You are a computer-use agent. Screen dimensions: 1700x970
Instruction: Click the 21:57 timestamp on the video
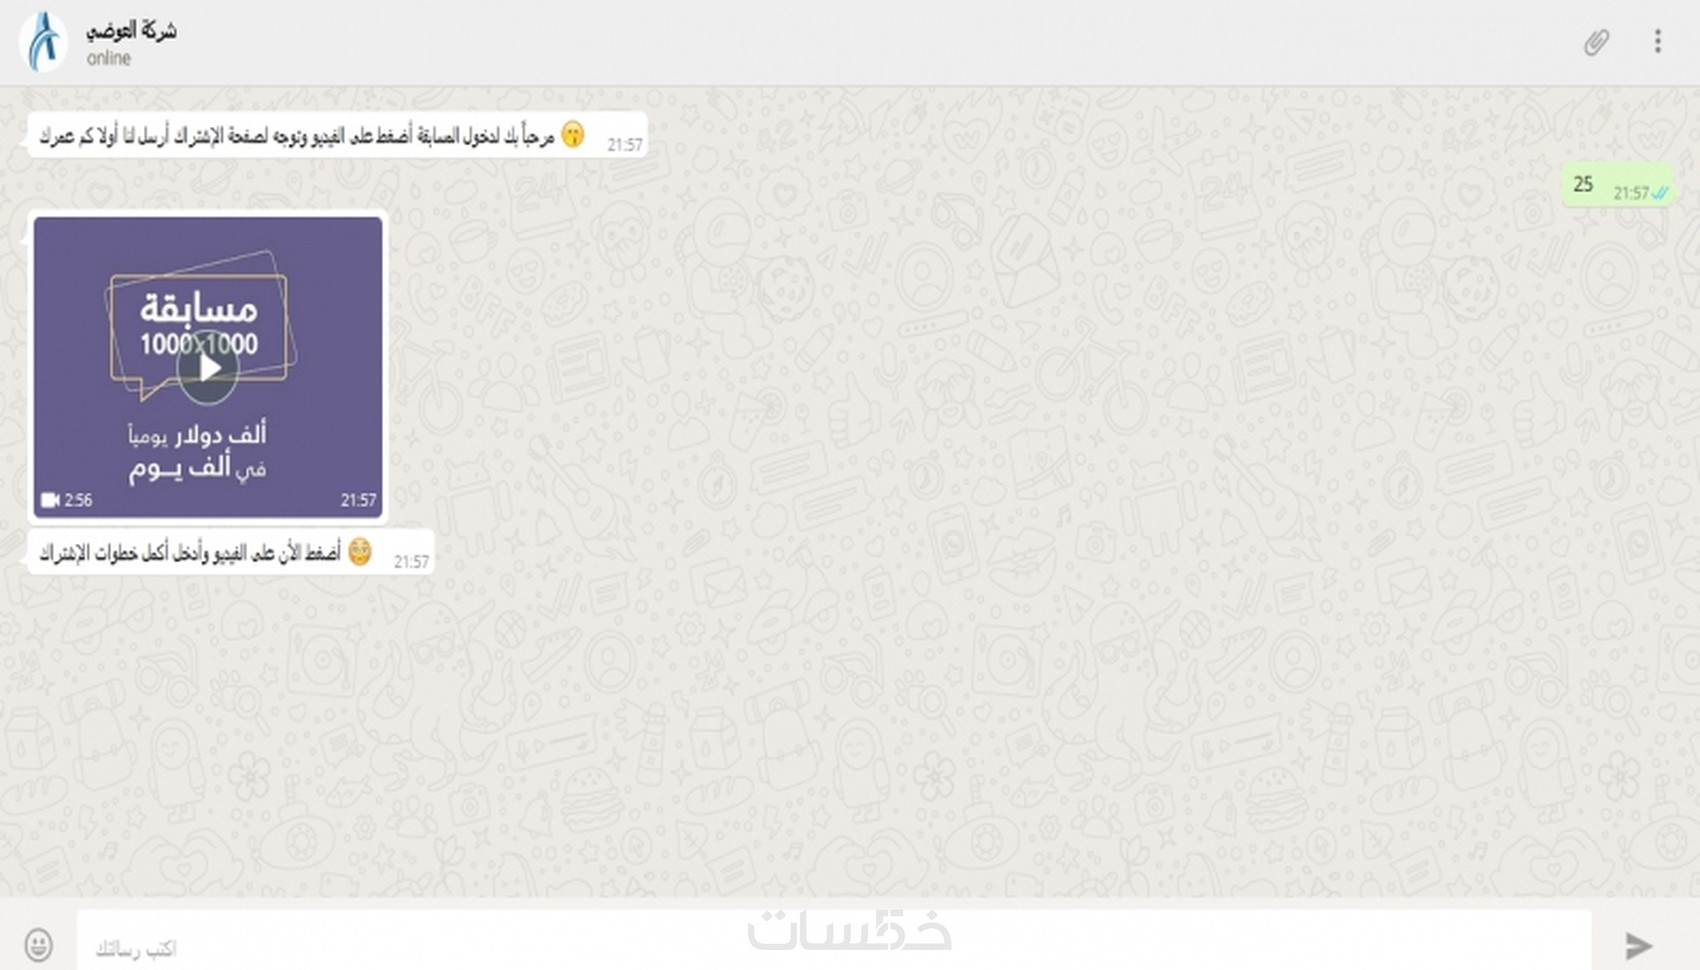pyautogui.click(x=358, y=500)
